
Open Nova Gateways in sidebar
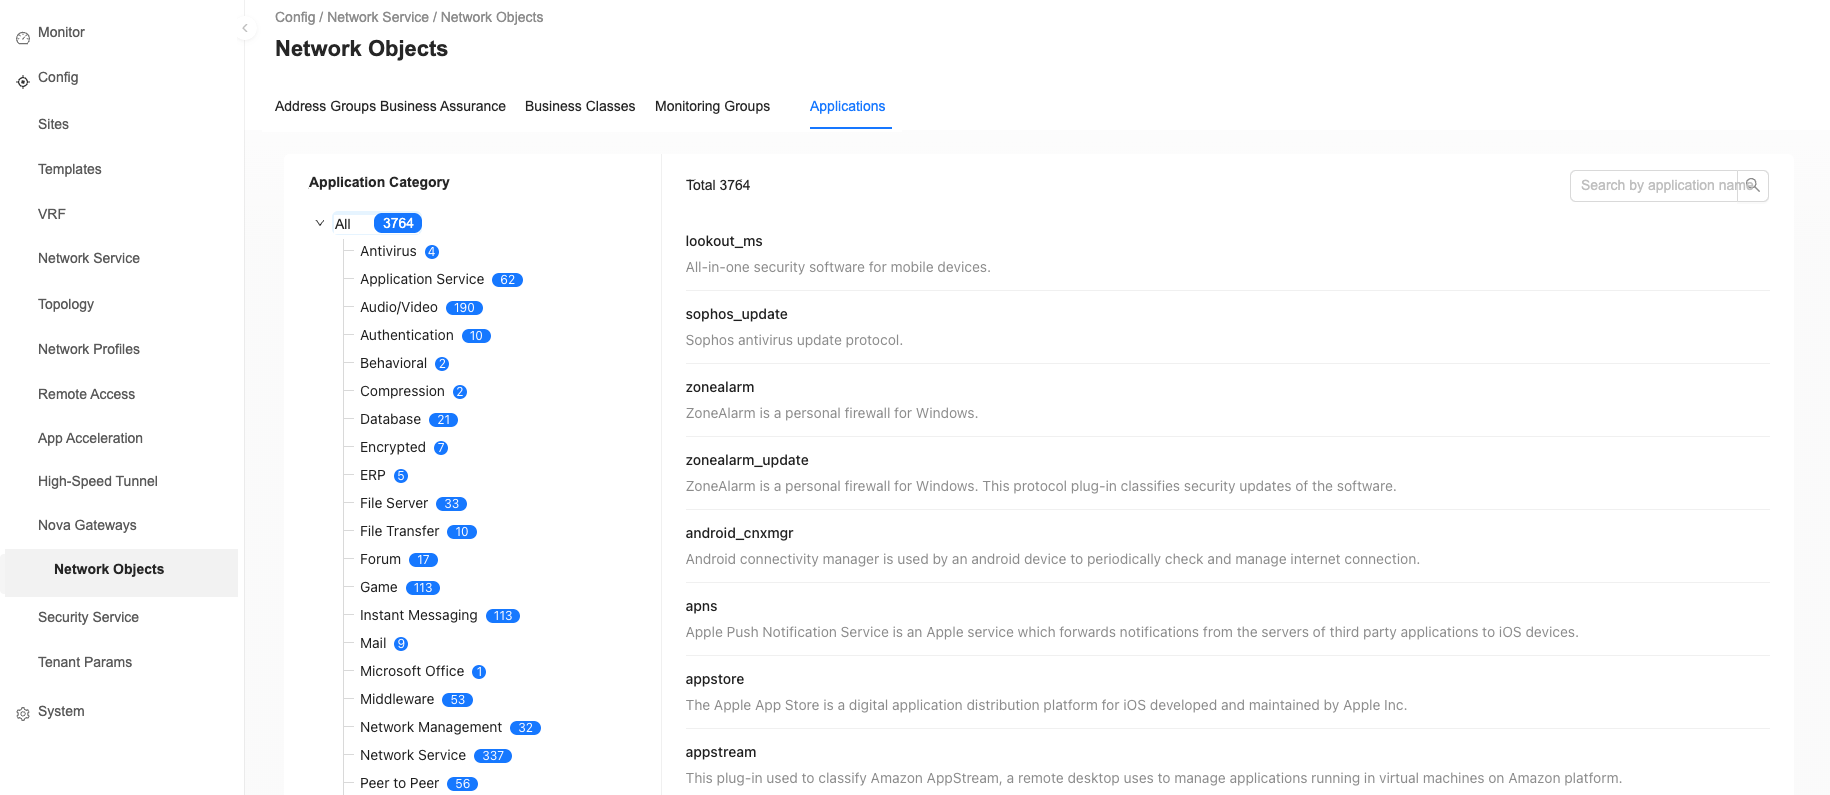(87, 525)
